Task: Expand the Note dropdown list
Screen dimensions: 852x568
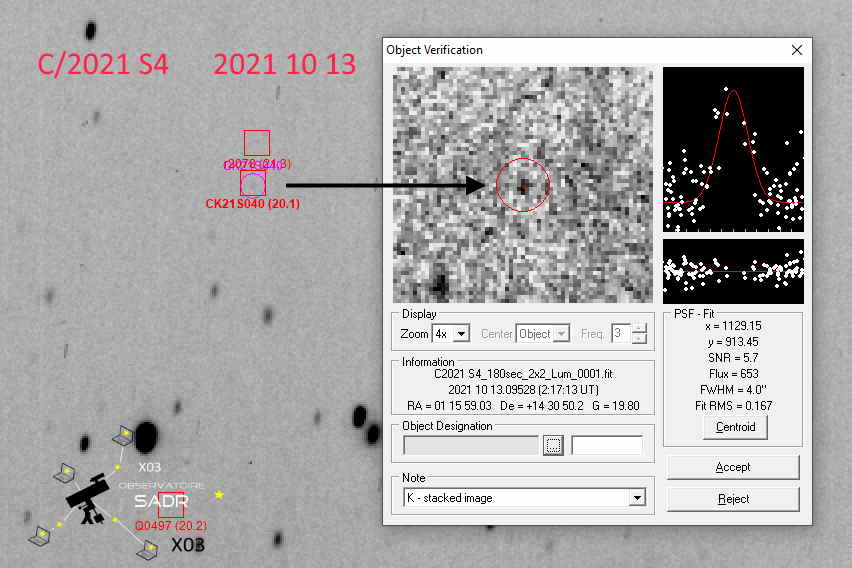Action: pos(637,497)
